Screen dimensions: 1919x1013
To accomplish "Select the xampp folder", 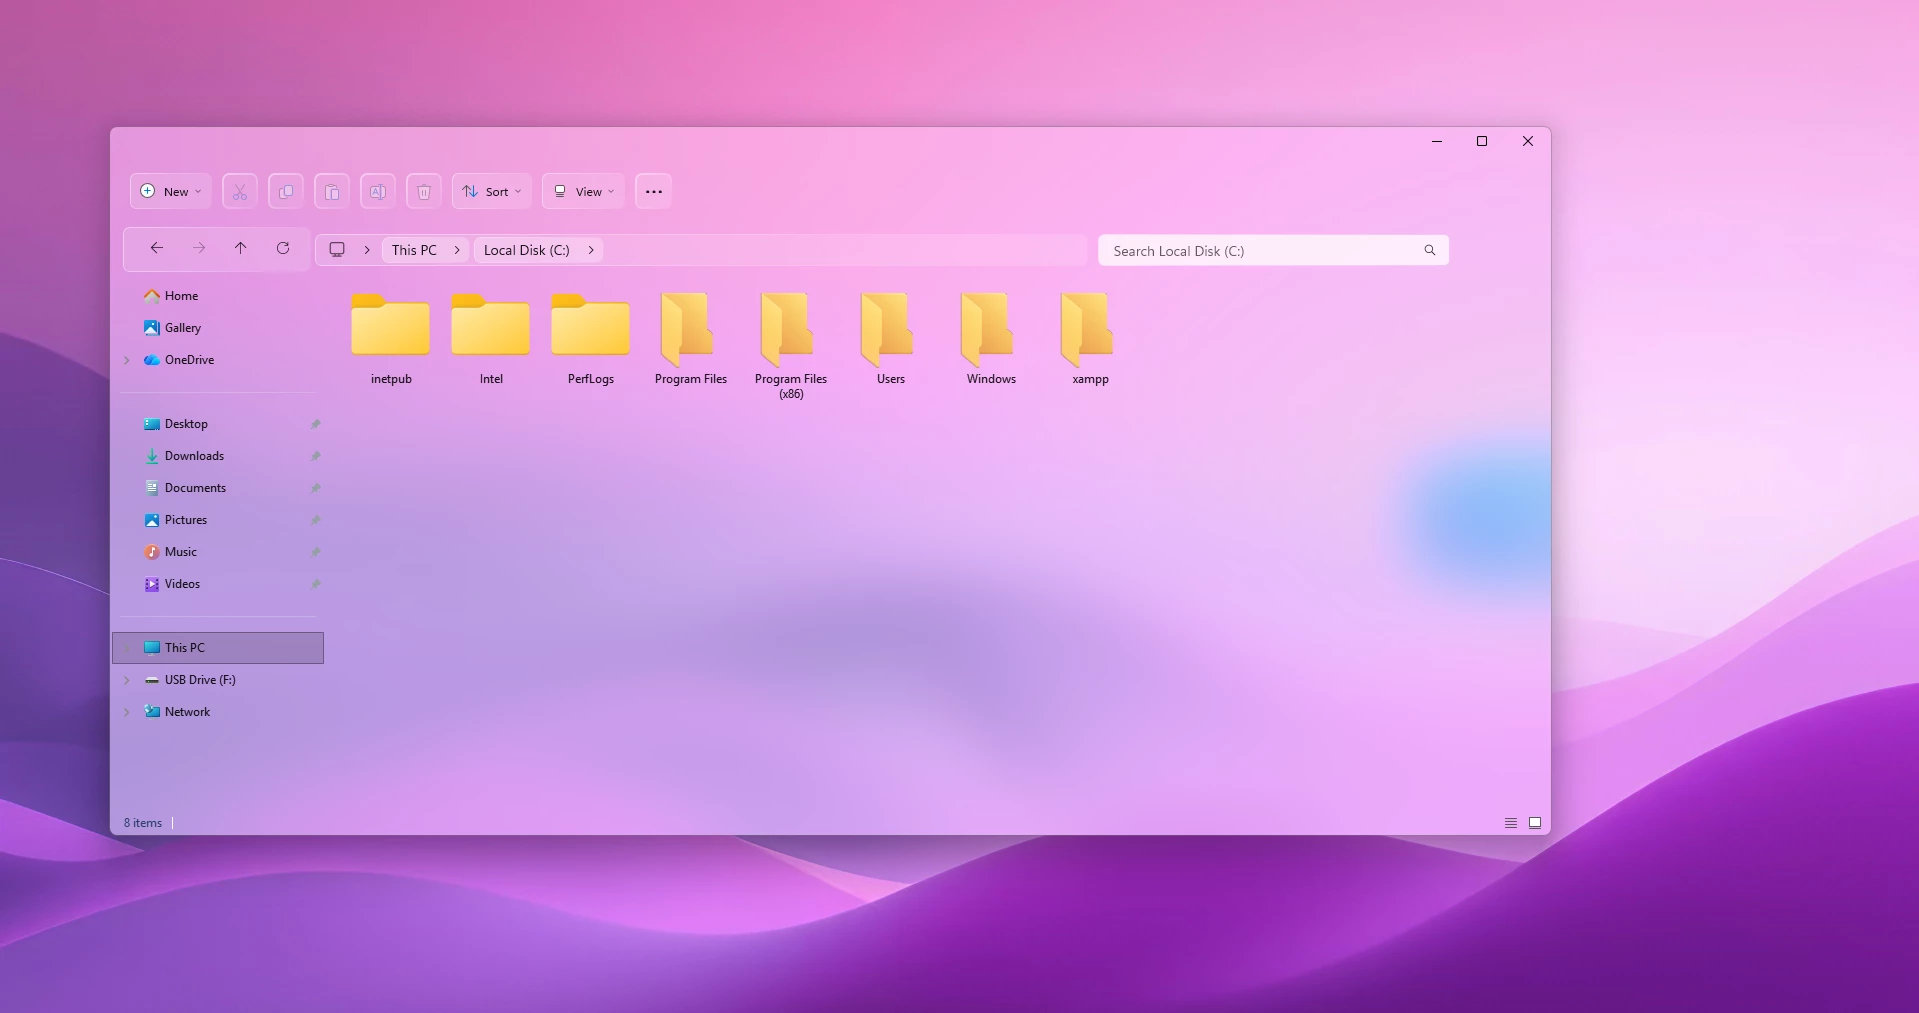I will (x=1091, y=338).
